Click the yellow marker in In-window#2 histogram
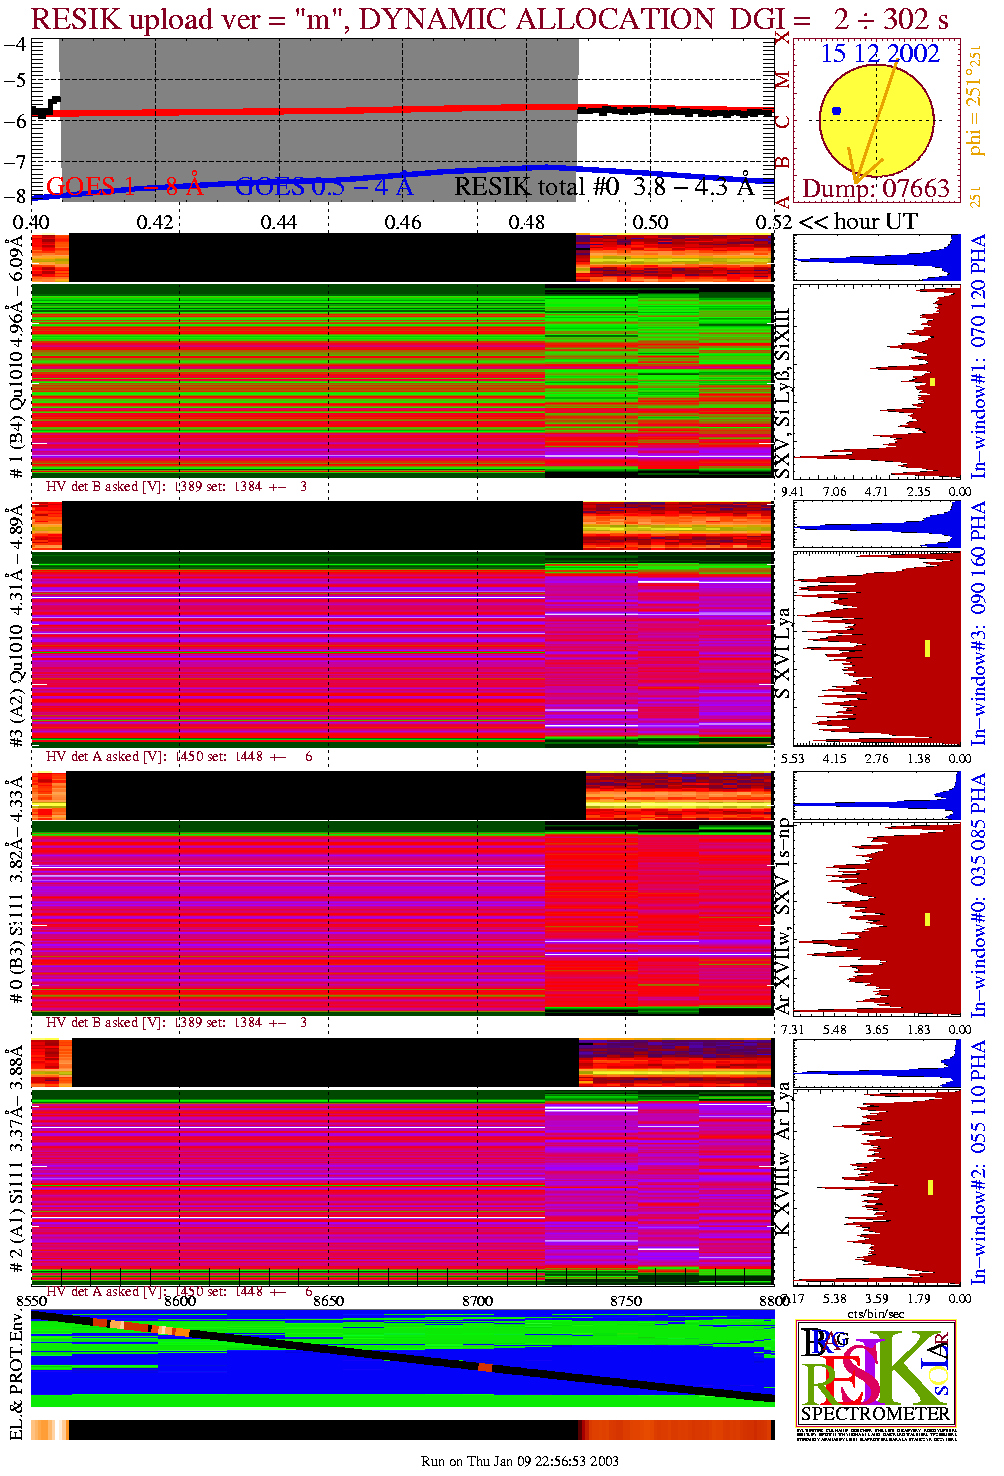The width and height of the screenshot is (1004, 1476). coord(930,1187)
